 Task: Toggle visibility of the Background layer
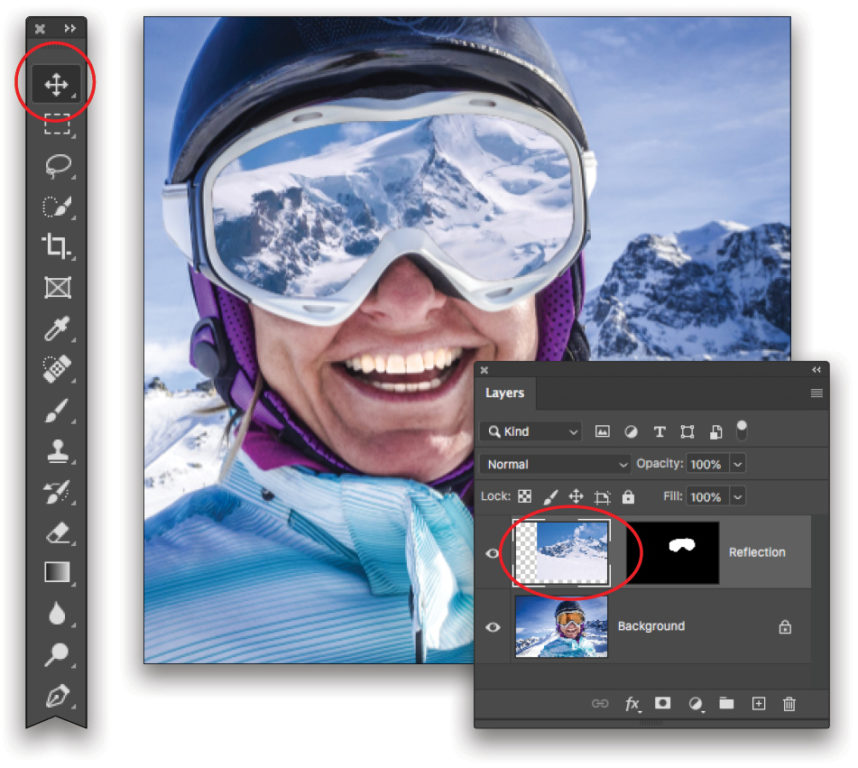coord(494,626)
